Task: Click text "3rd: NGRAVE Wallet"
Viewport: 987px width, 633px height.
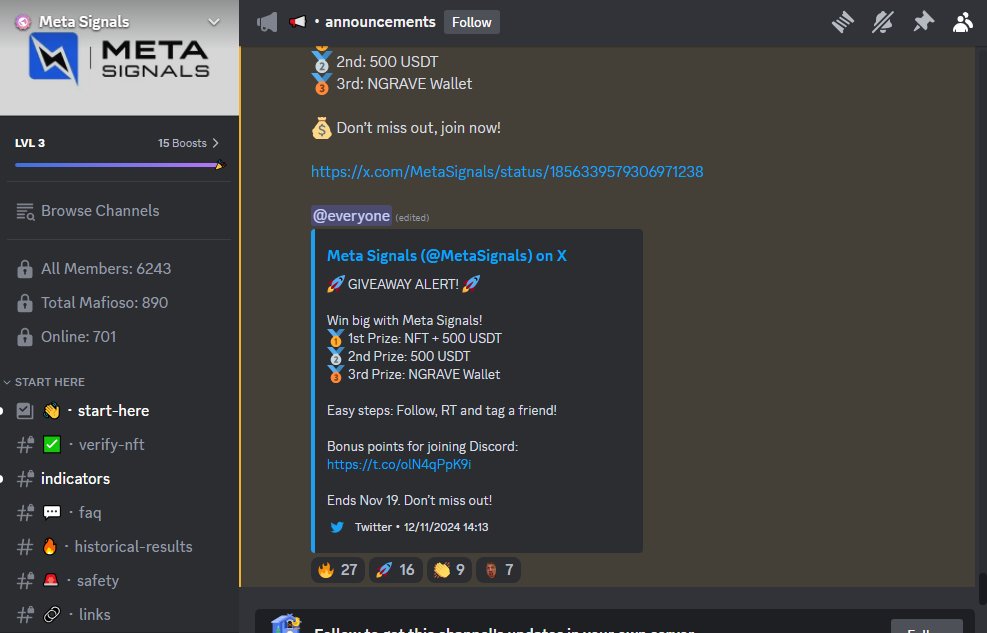Action: (404, 84)
